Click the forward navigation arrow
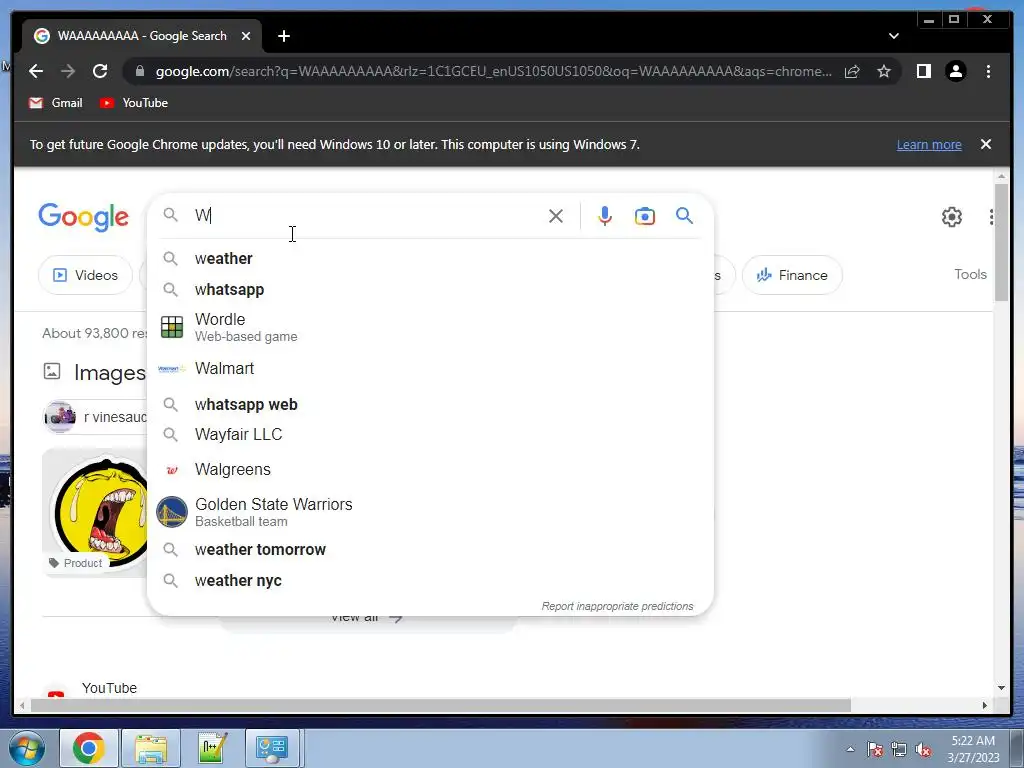This screenshot has width=1024, height=768. [68, 71]
